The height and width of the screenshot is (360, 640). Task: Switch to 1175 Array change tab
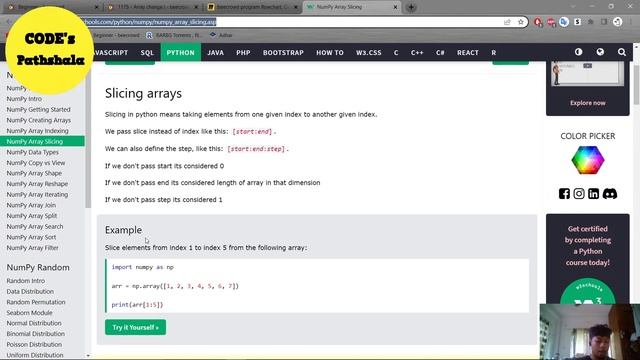153,7
